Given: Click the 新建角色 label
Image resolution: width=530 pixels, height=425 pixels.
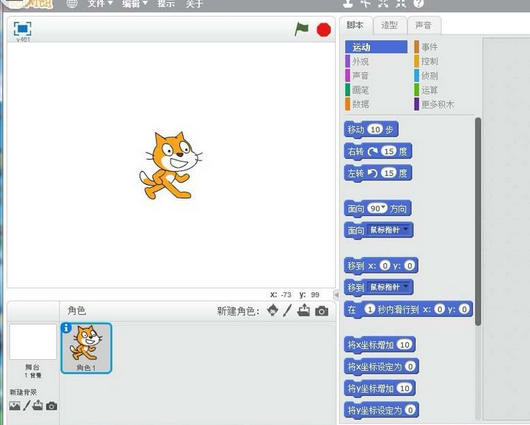Looking at the screenshot, I should pyautogui.click(x=238, y=311).
